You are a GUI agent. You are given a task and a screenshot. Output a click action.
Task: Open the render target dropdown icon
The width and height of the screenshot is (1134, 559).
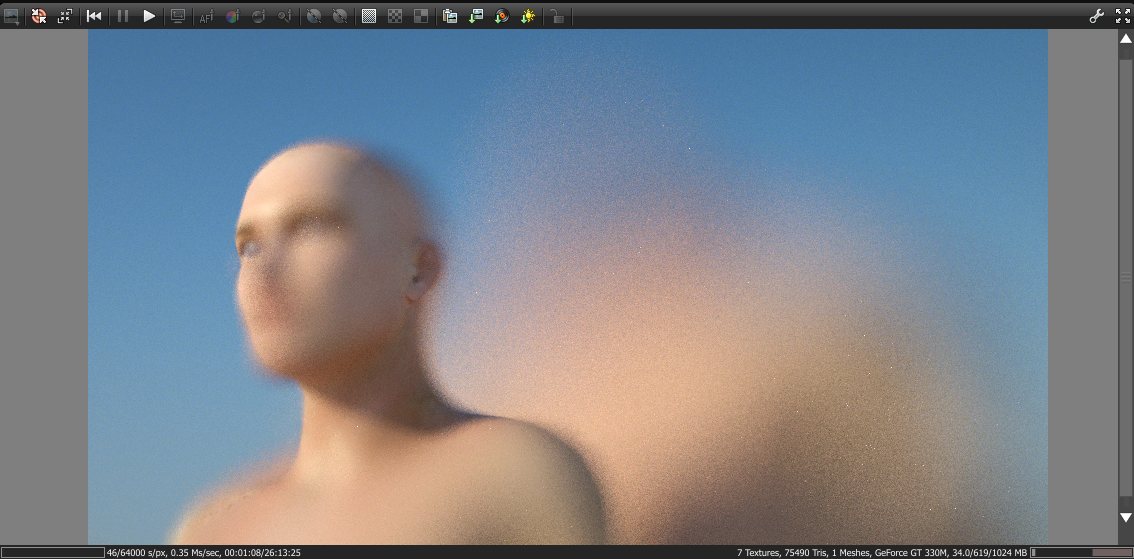click(12, 16)
